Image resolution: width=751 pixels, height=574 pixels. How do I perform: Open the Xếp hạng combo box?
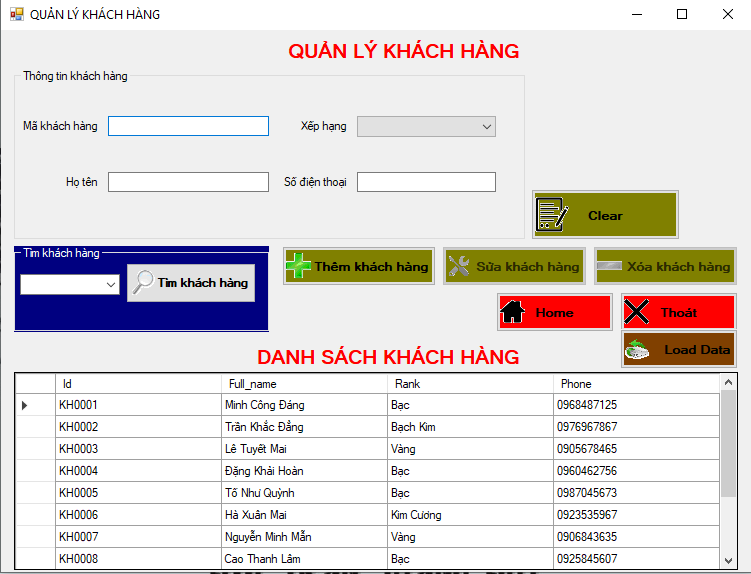[x=426, y=126]
